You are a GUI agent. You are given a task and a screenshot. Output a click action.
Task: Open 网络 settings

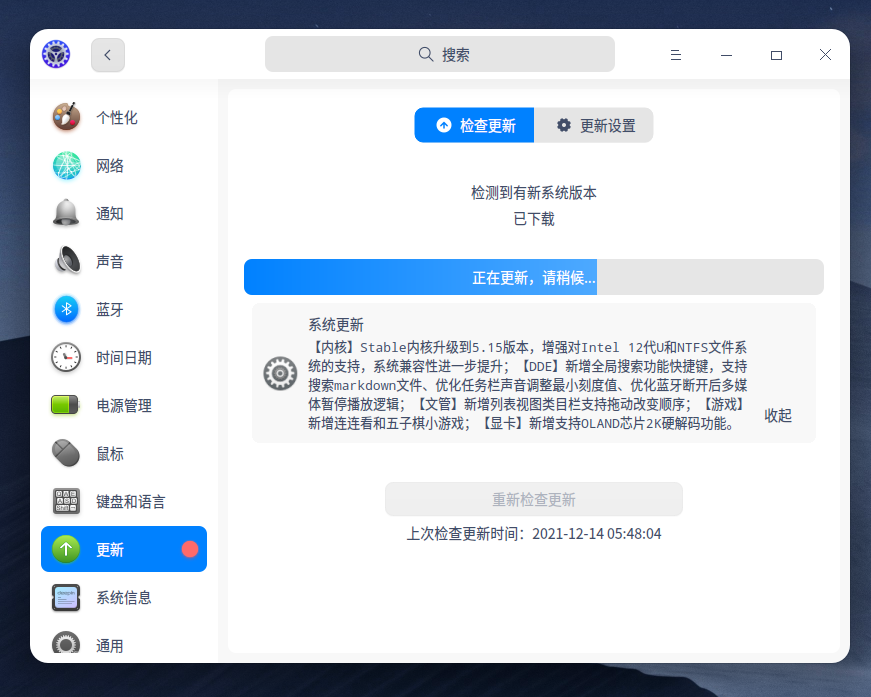(x=124, y=166)
